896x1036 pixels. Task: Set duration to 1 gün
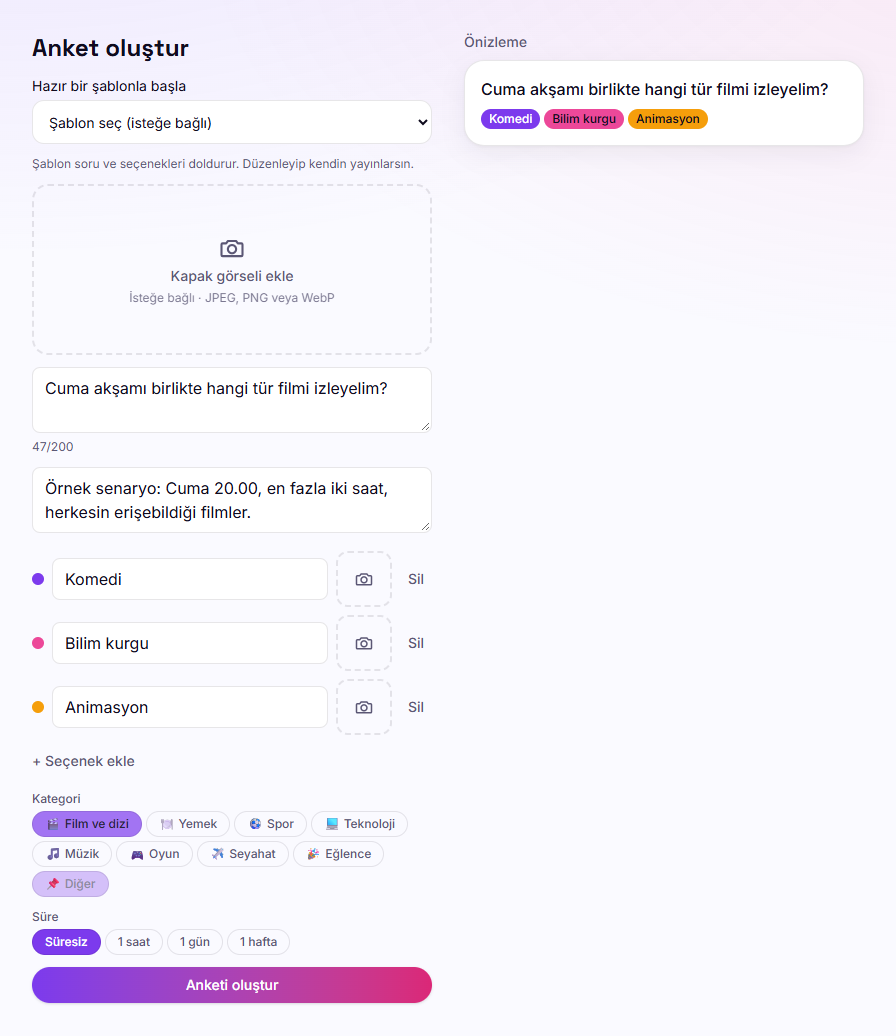(195, 942)
